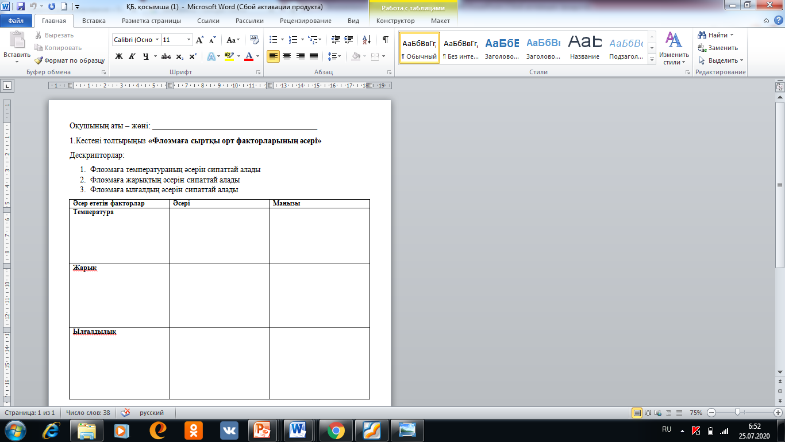Image resolution: width=785 pixels, height=442 pixels.
Task: Switch to the Ссылки tab
Action: tap(208, 21)
